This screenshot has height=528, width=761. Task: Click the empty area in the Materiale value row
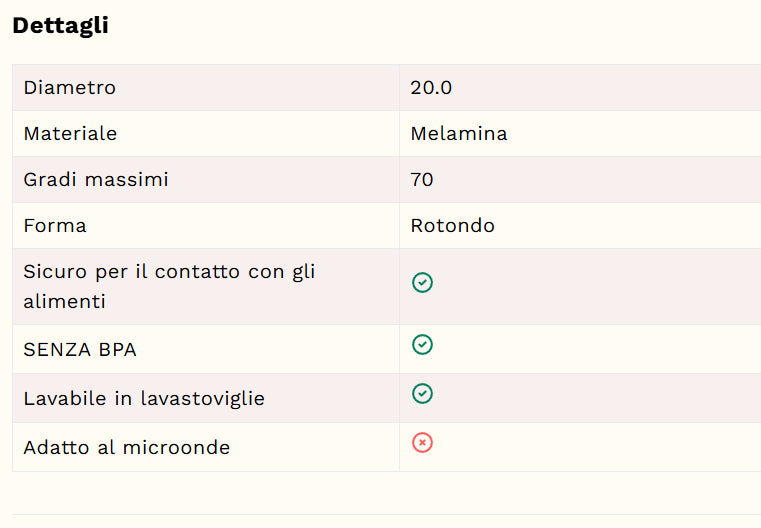[x=631, y=133]
